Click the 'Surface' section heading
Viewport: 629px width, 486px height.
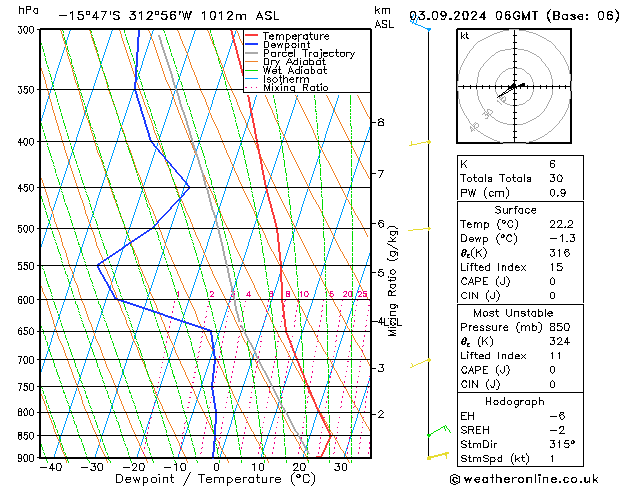[x=515, y=210]
